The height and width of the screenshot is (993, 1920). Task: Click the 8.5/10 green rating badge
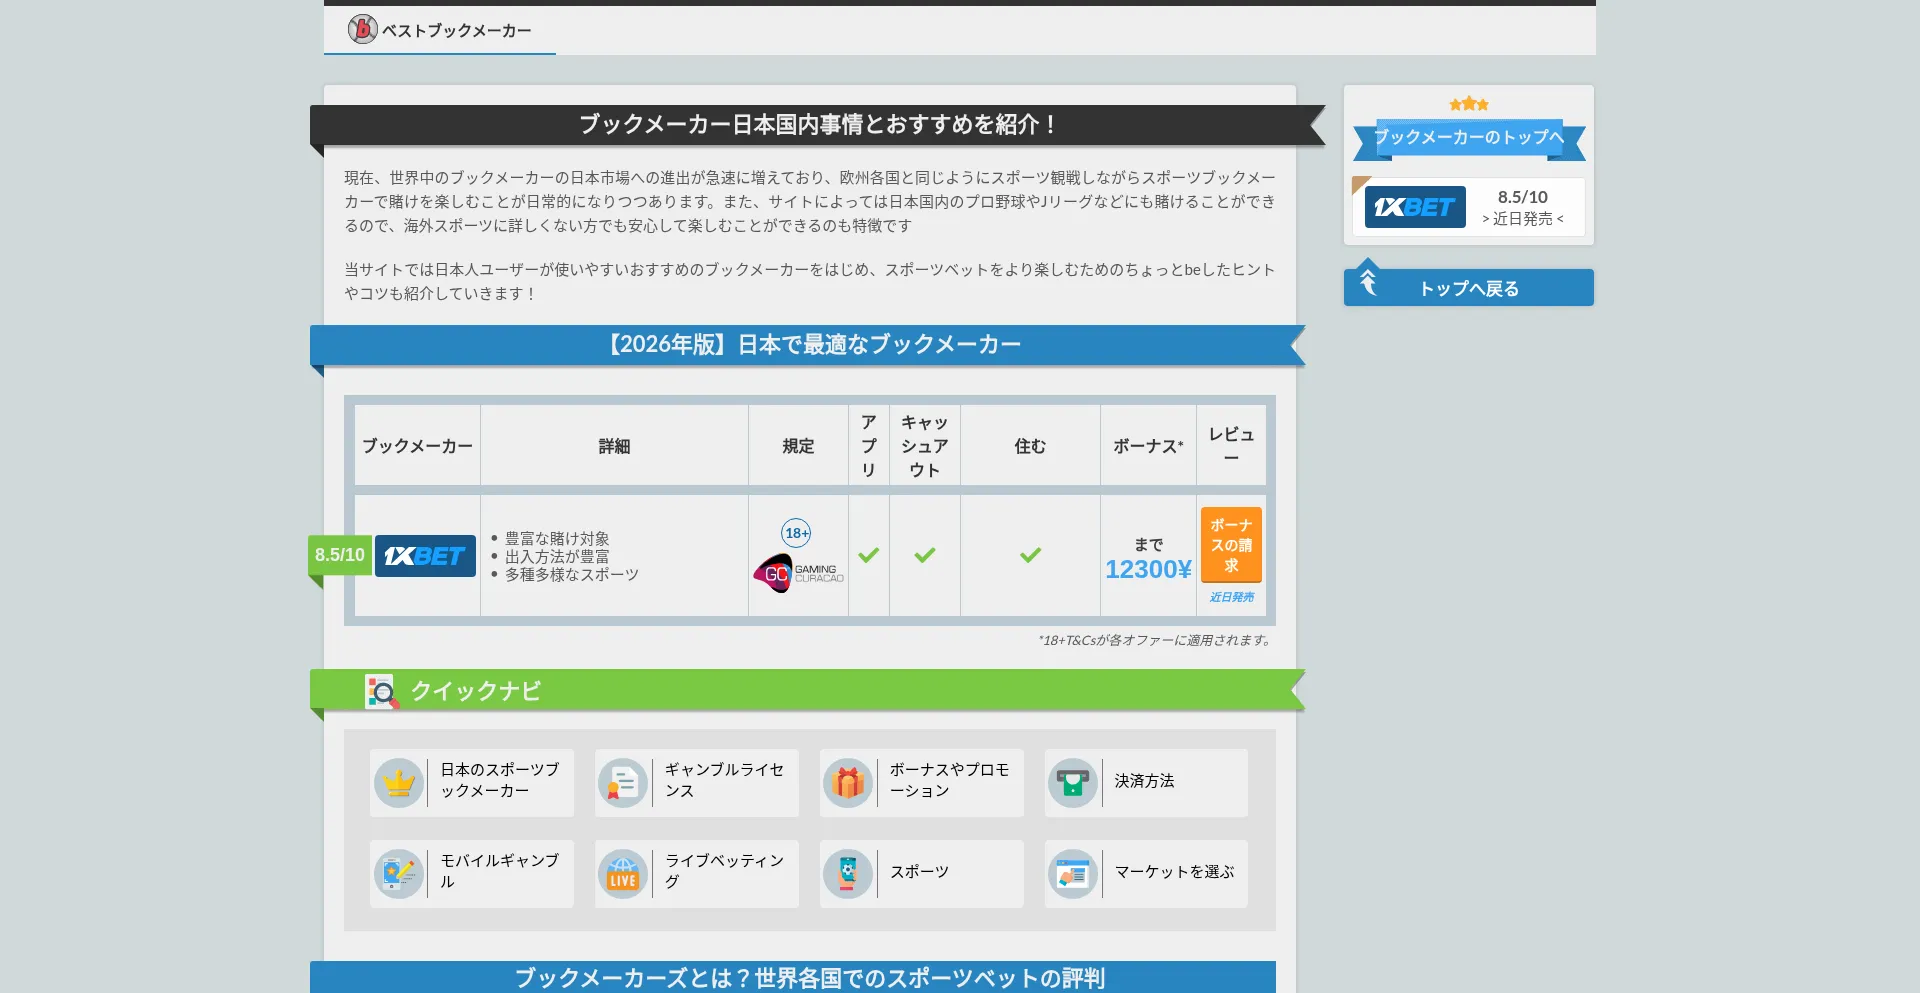pos(340,555)
